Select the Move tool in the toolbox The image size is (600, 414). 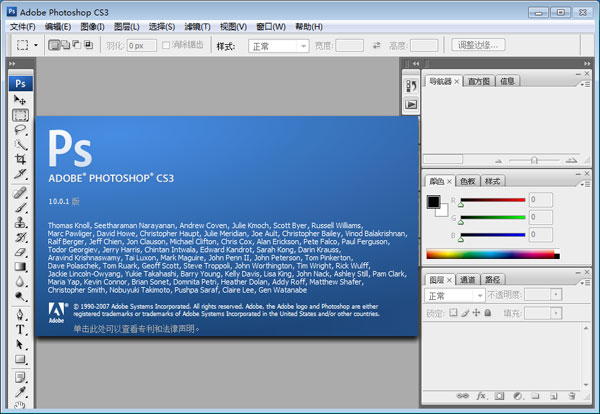pos(20,100)
